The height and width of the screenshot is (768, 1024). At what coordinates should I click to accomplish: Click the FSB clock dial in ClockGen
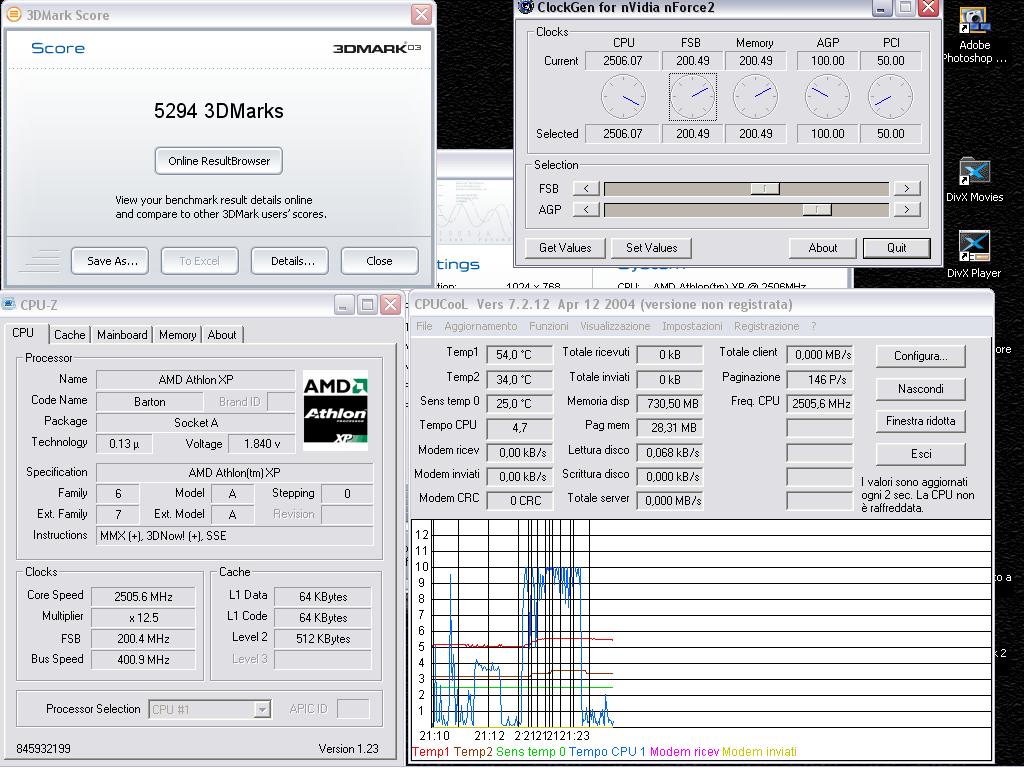click(x=692, y=97)
